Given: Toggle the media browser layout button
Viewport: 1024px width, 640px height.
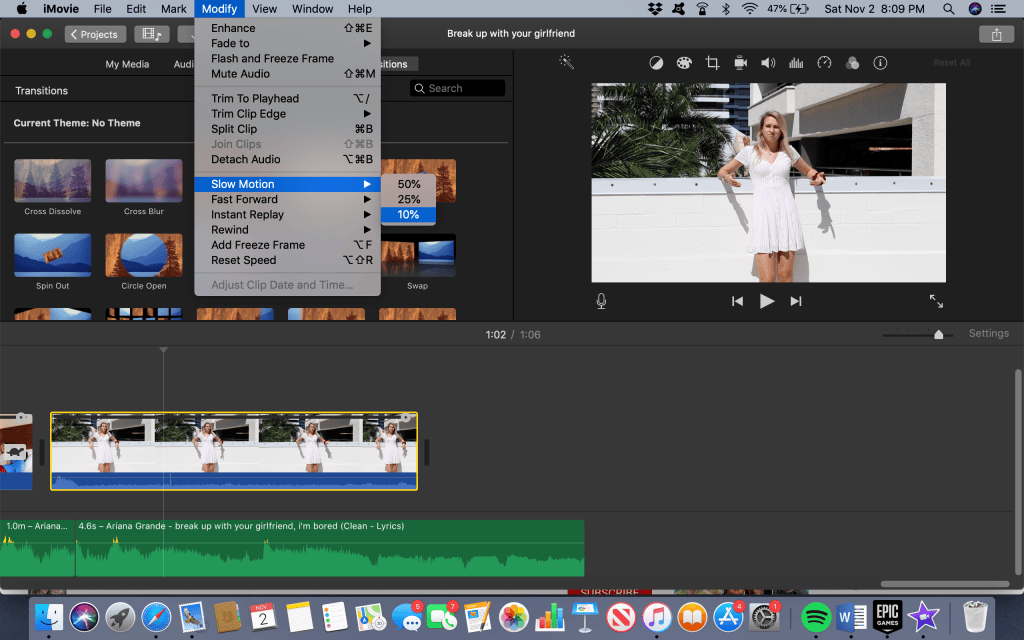Looking at the screenshot, I should 152,34.
